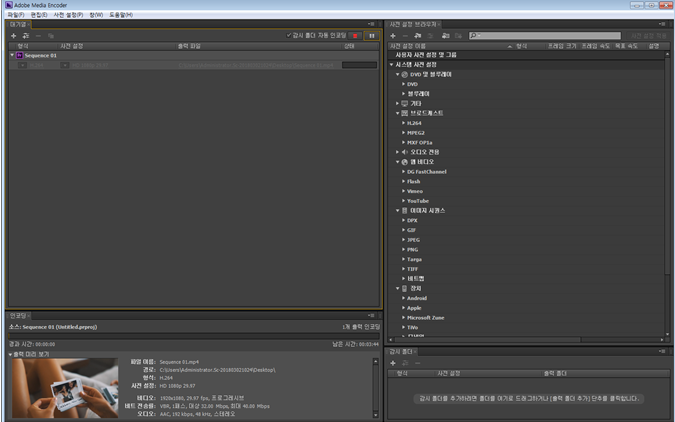Click delete preset minus in preset browser
Image resolution: width=675 pixels, height=422 pixels.
pos(405,36)
